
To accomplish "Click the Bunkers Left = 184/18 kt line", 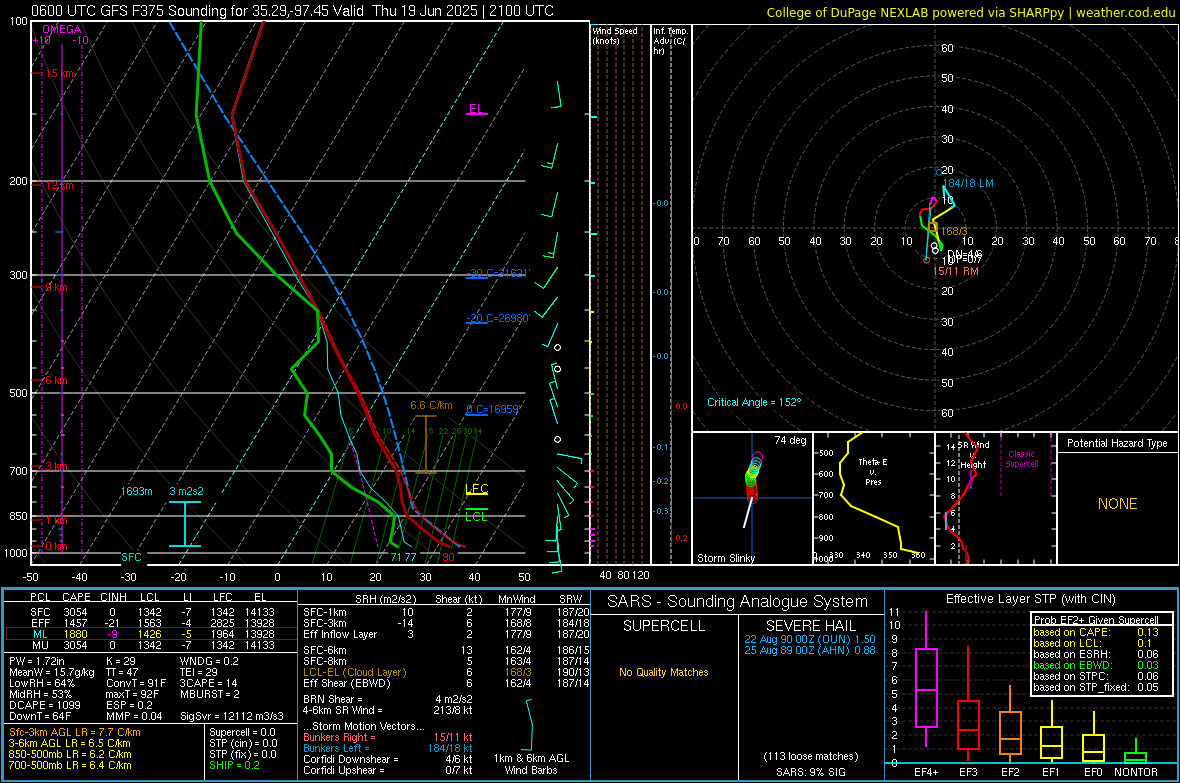I will coord(388,748).
